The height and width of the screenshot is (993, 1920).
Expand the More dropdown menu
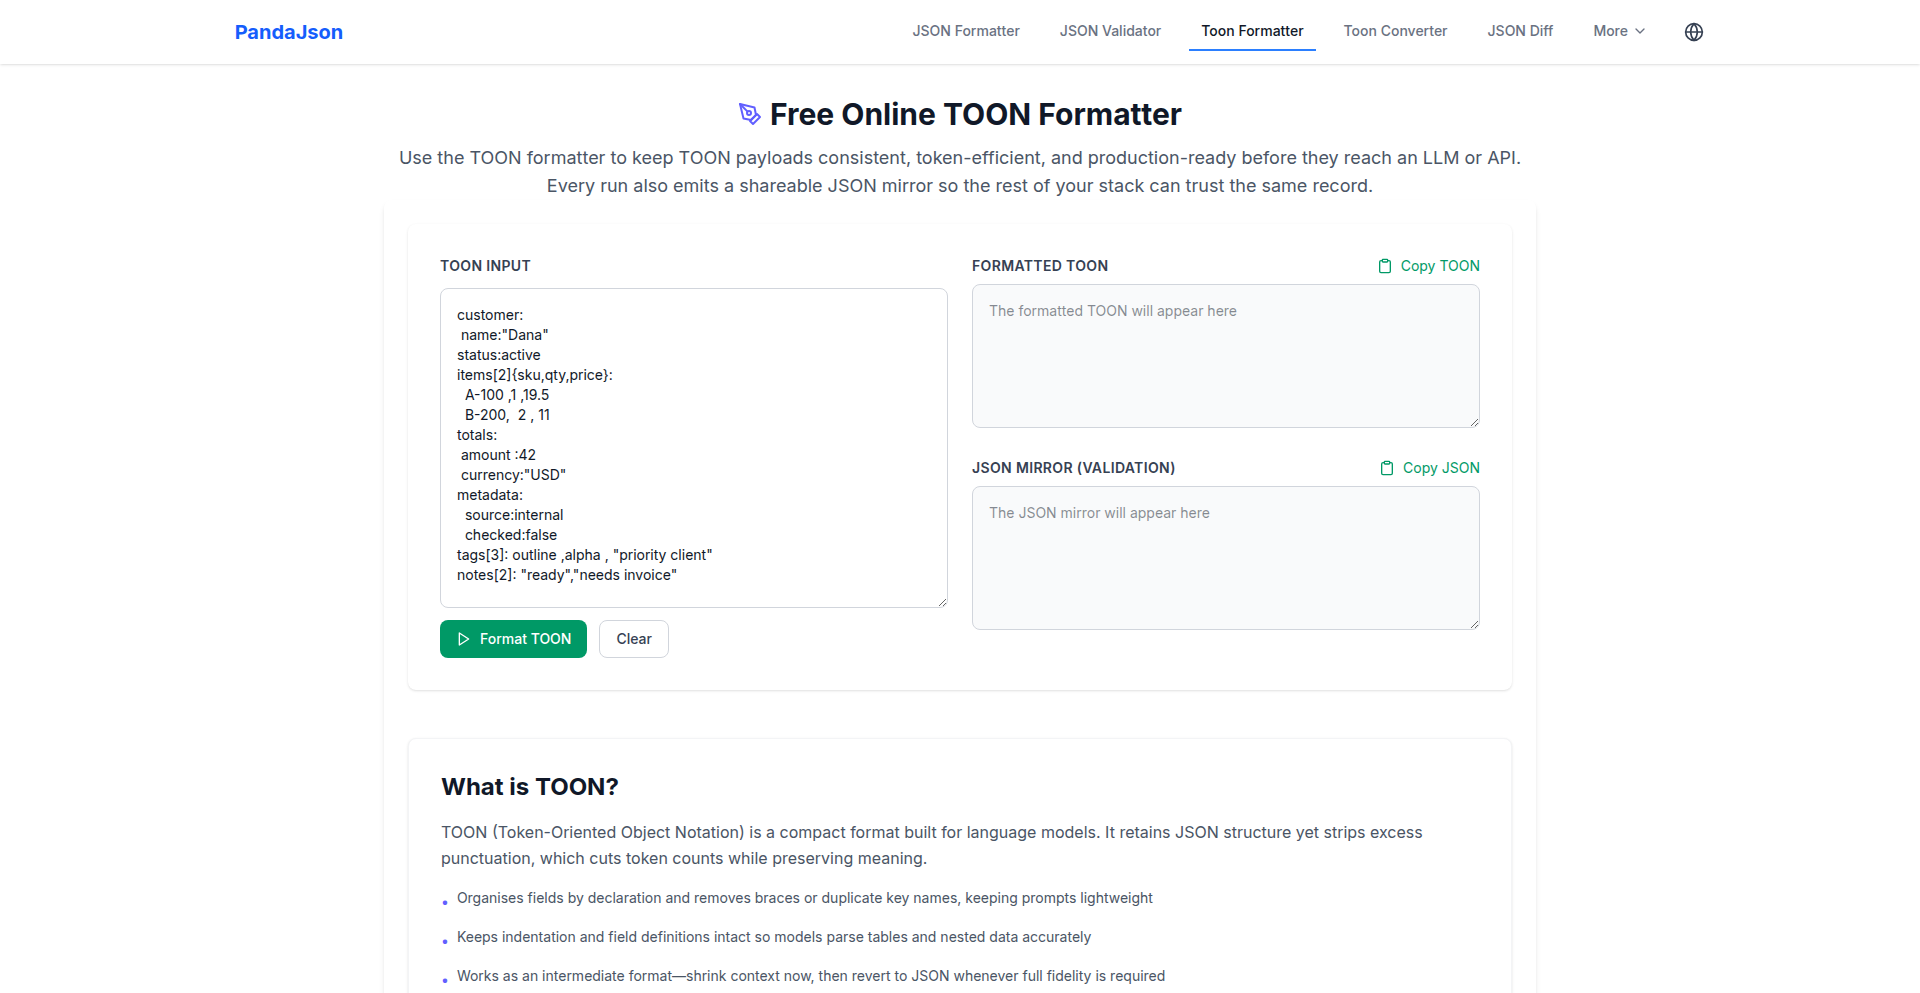tap(1618, 31)
